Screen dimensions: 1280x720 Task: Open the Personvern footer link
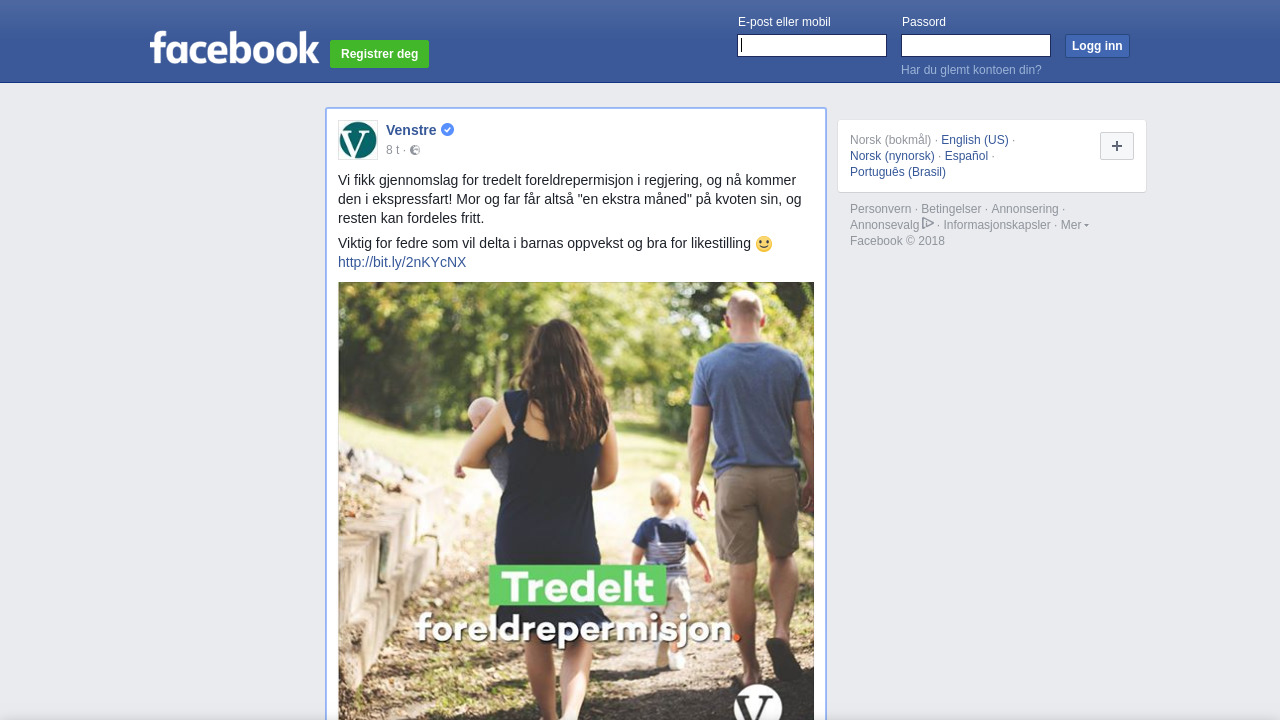click(881, 209)
